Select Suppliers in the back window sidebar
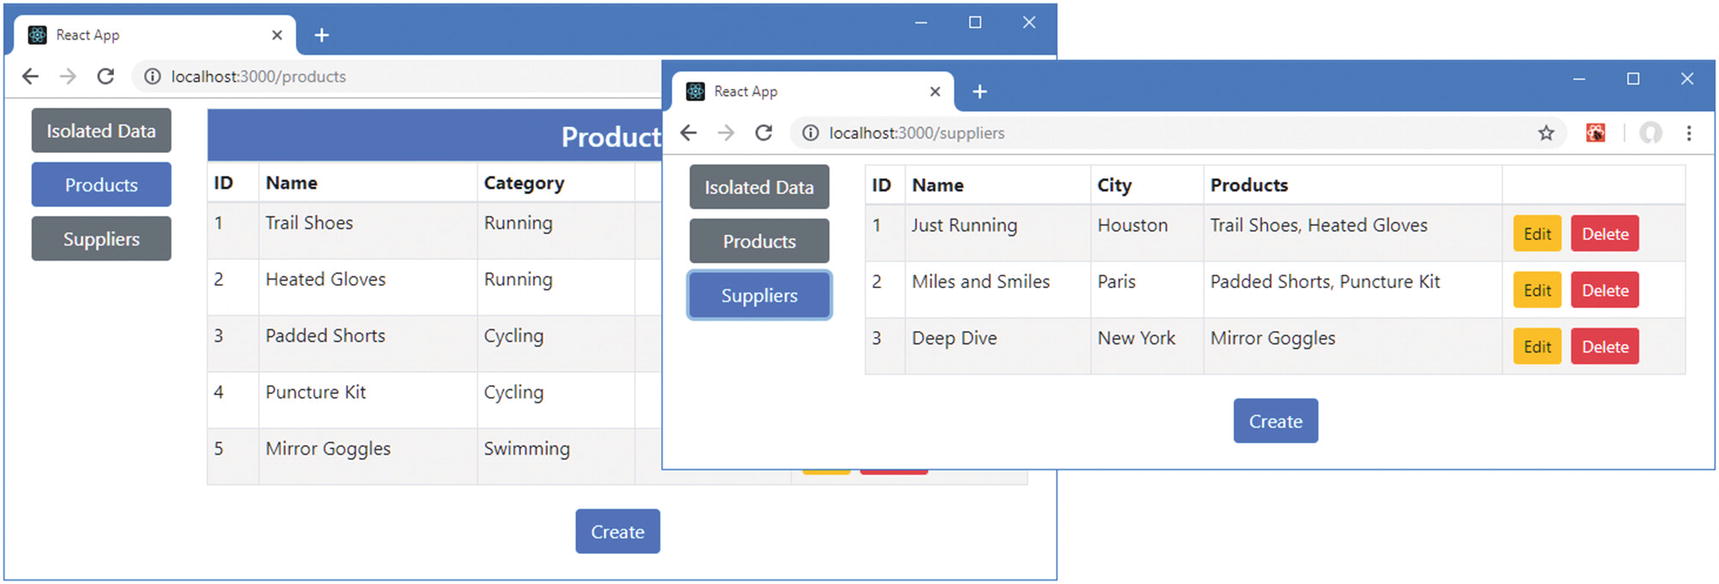The image size is (1719, 584). 101,239
